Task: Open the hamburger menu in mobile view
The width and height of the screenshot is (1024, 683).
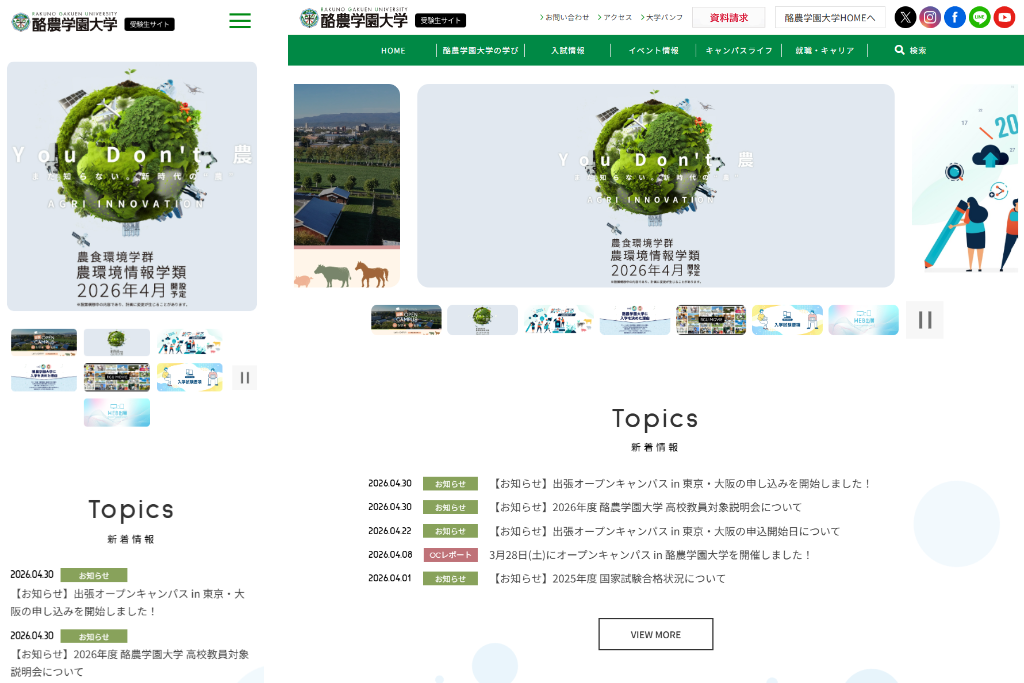Action: [x=240, y=21]
